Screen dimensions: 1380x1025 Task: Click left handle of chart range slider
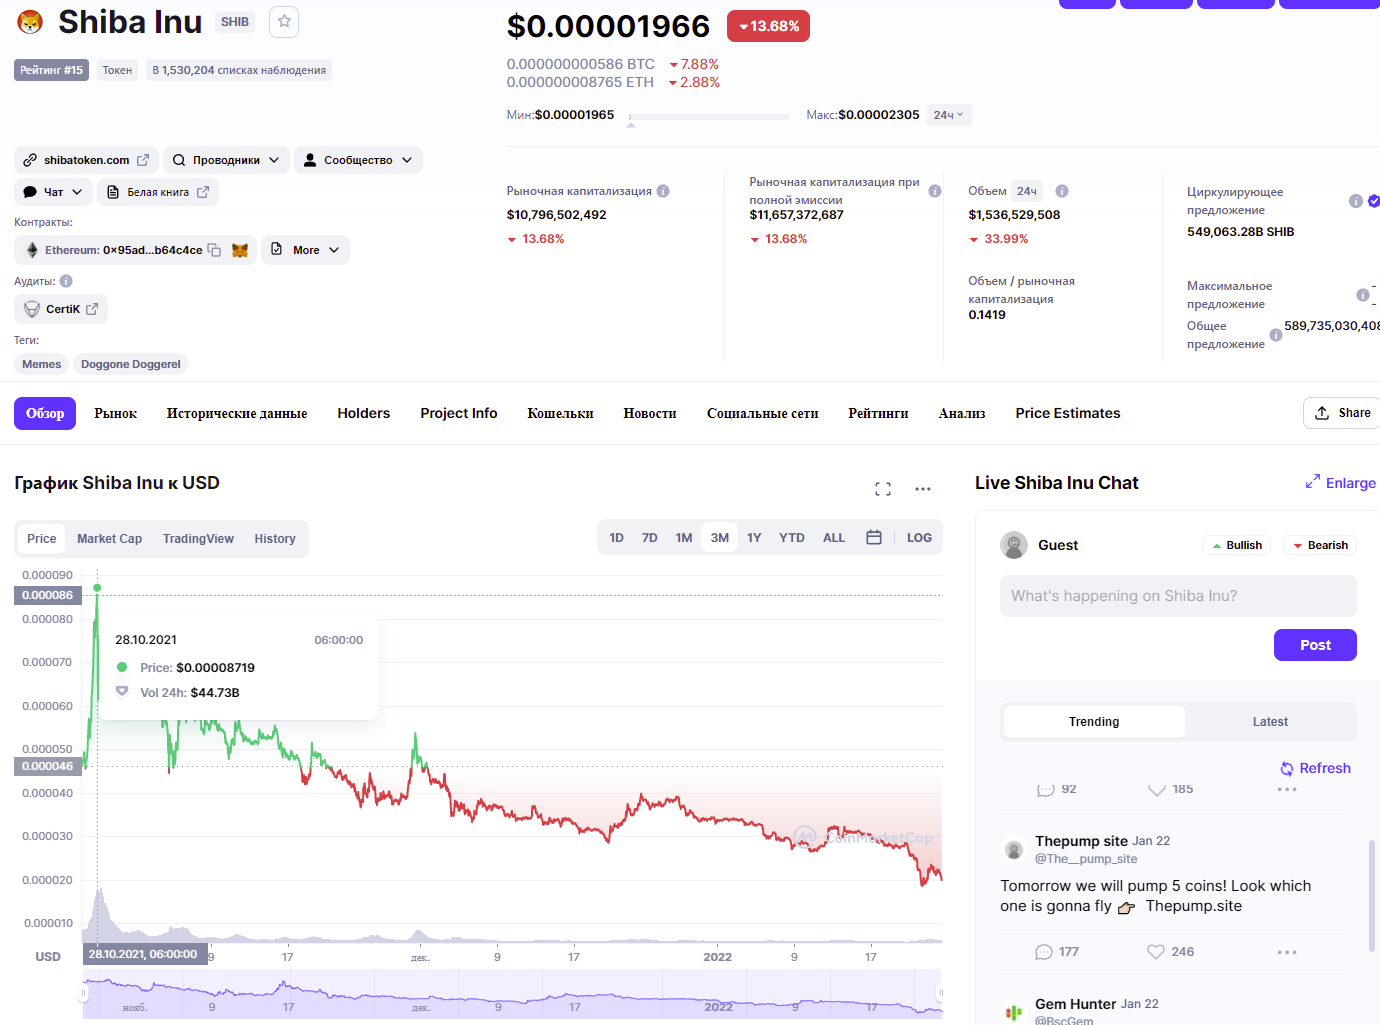click(84, 993)
